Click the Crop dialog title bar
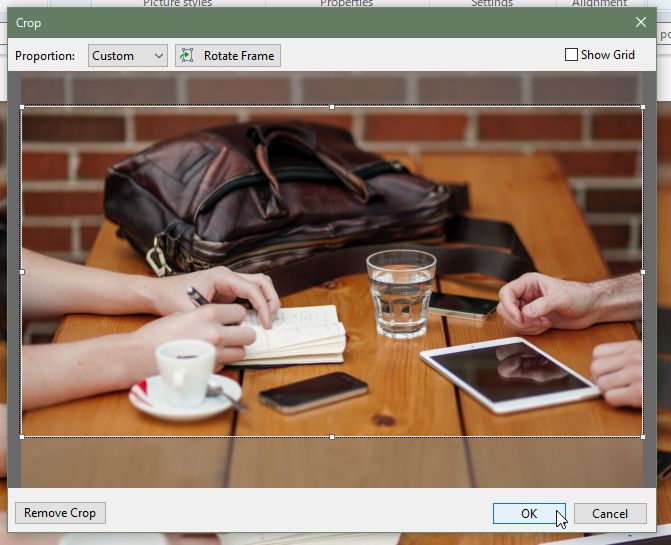This screenshot has width=671, height=545. (x=300, y=23)
